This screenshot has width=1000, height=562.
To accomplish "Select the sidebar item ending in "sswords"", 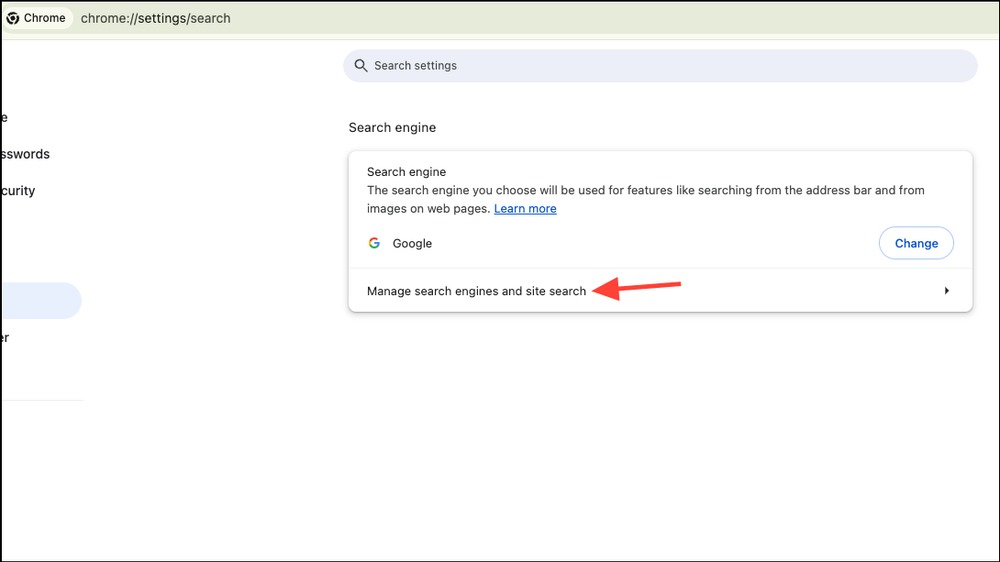I will (x=25, y=154).
